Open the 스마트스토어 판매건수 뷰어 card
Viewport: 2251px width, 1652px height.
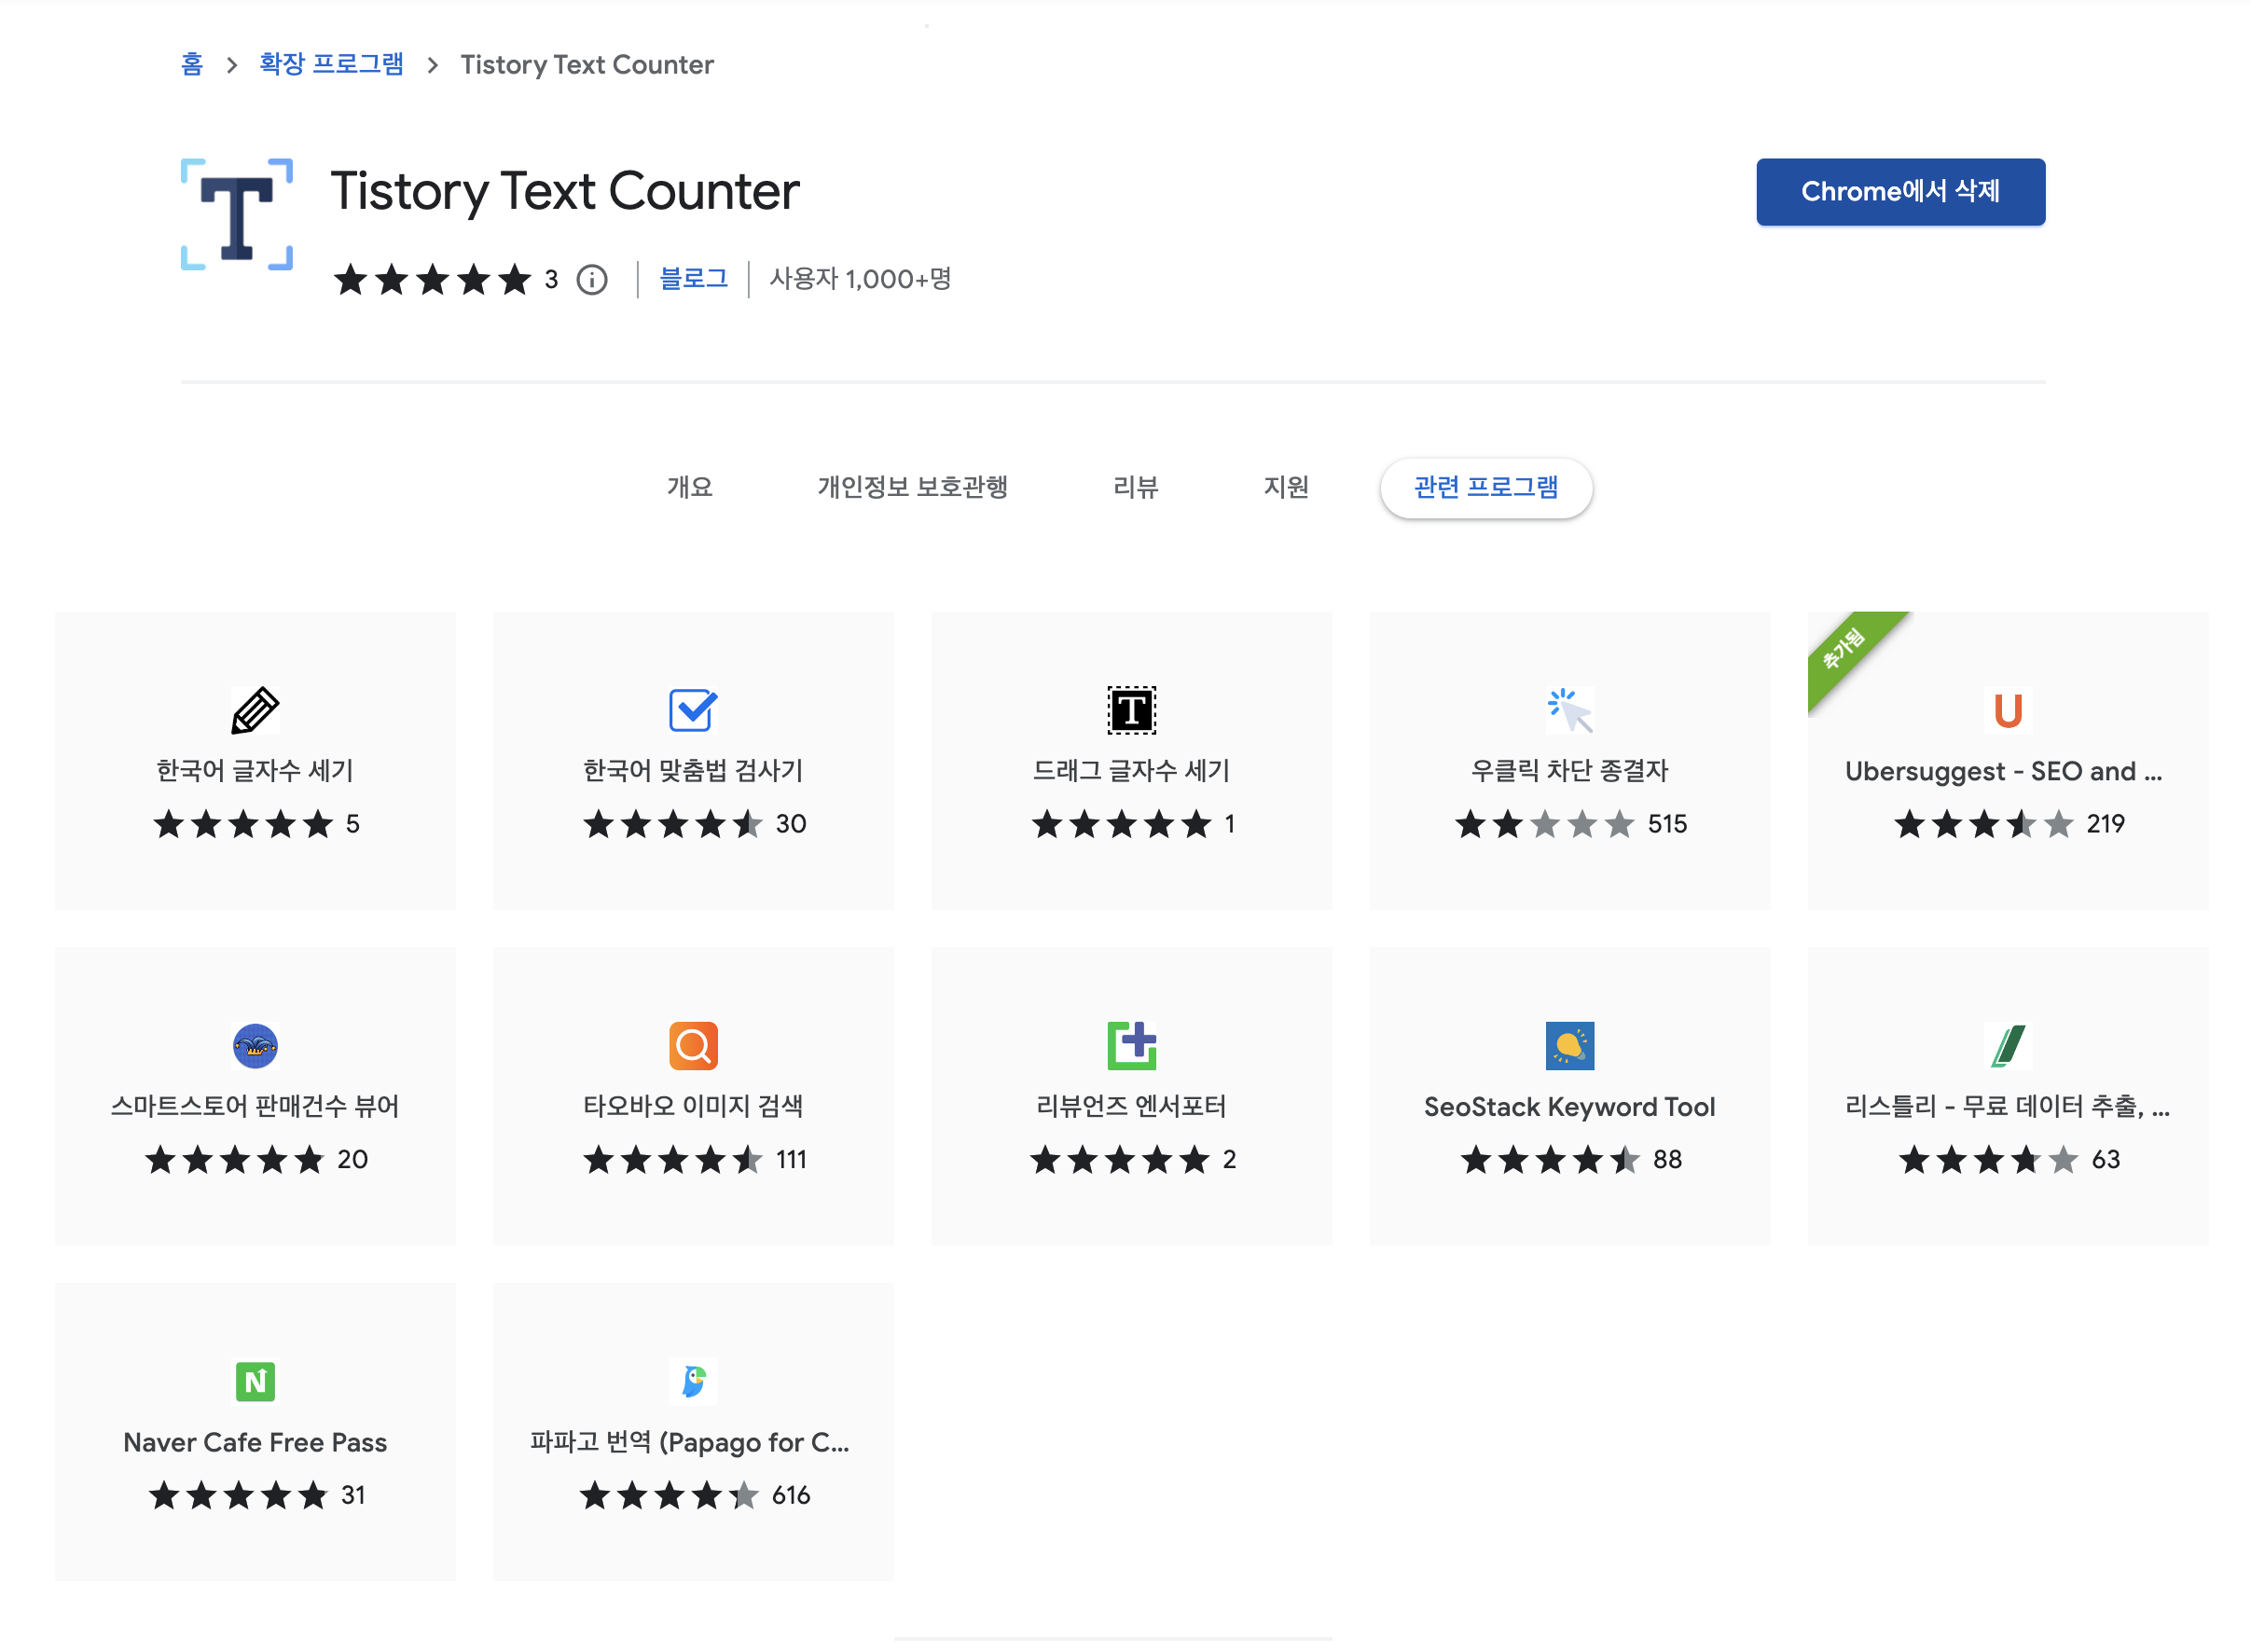coord(255,1095)
